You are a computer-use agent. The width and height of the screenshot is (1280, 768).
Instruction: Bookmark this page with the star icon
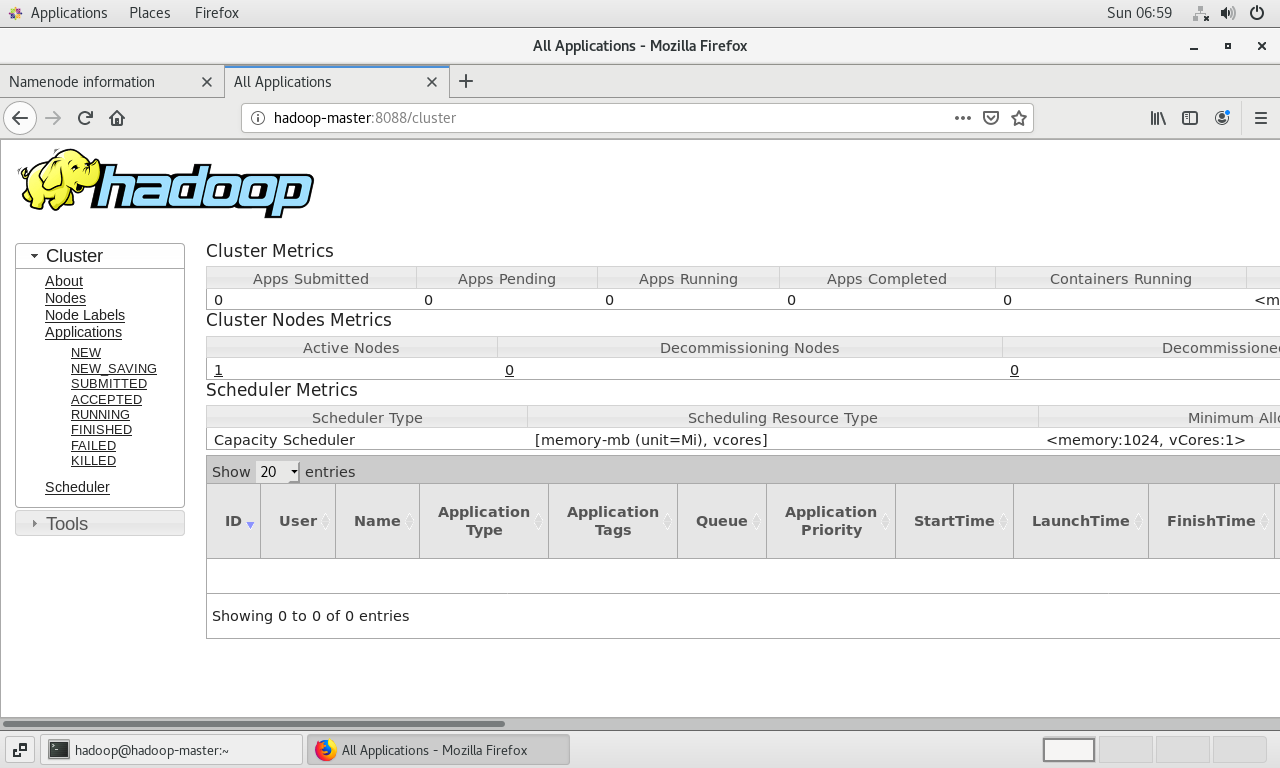pyautogui.click(x=1019, y=118)
